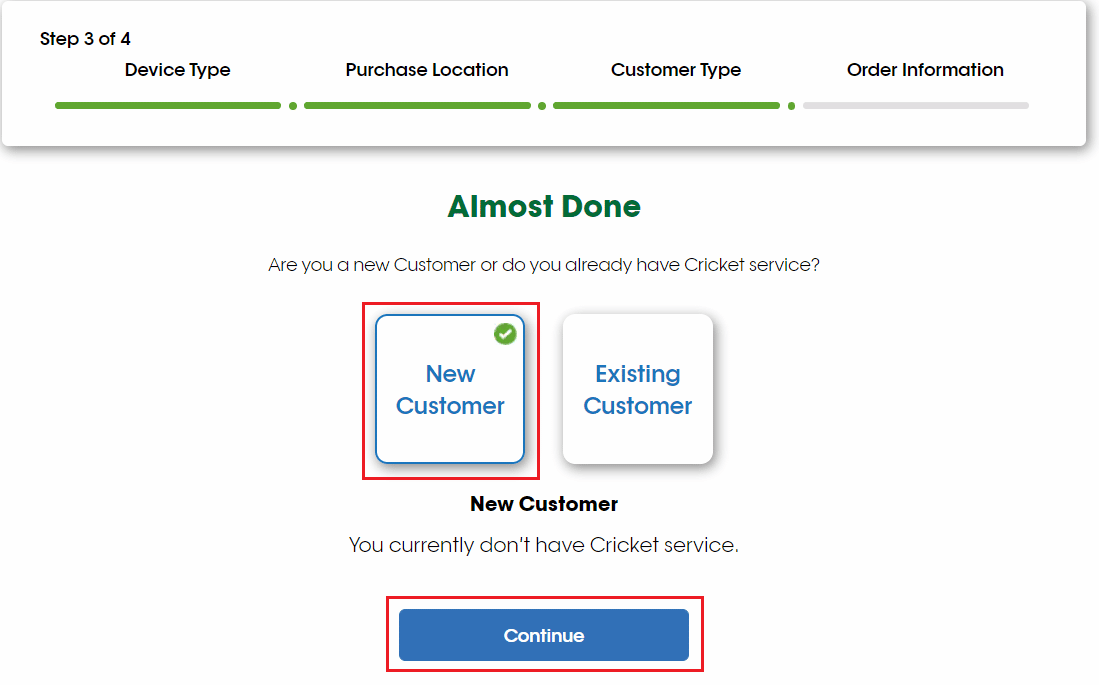Click the dot between Device Type and Purchase Location bars
This screenshot has height=685, width=1099.
[x=293, y=105]
